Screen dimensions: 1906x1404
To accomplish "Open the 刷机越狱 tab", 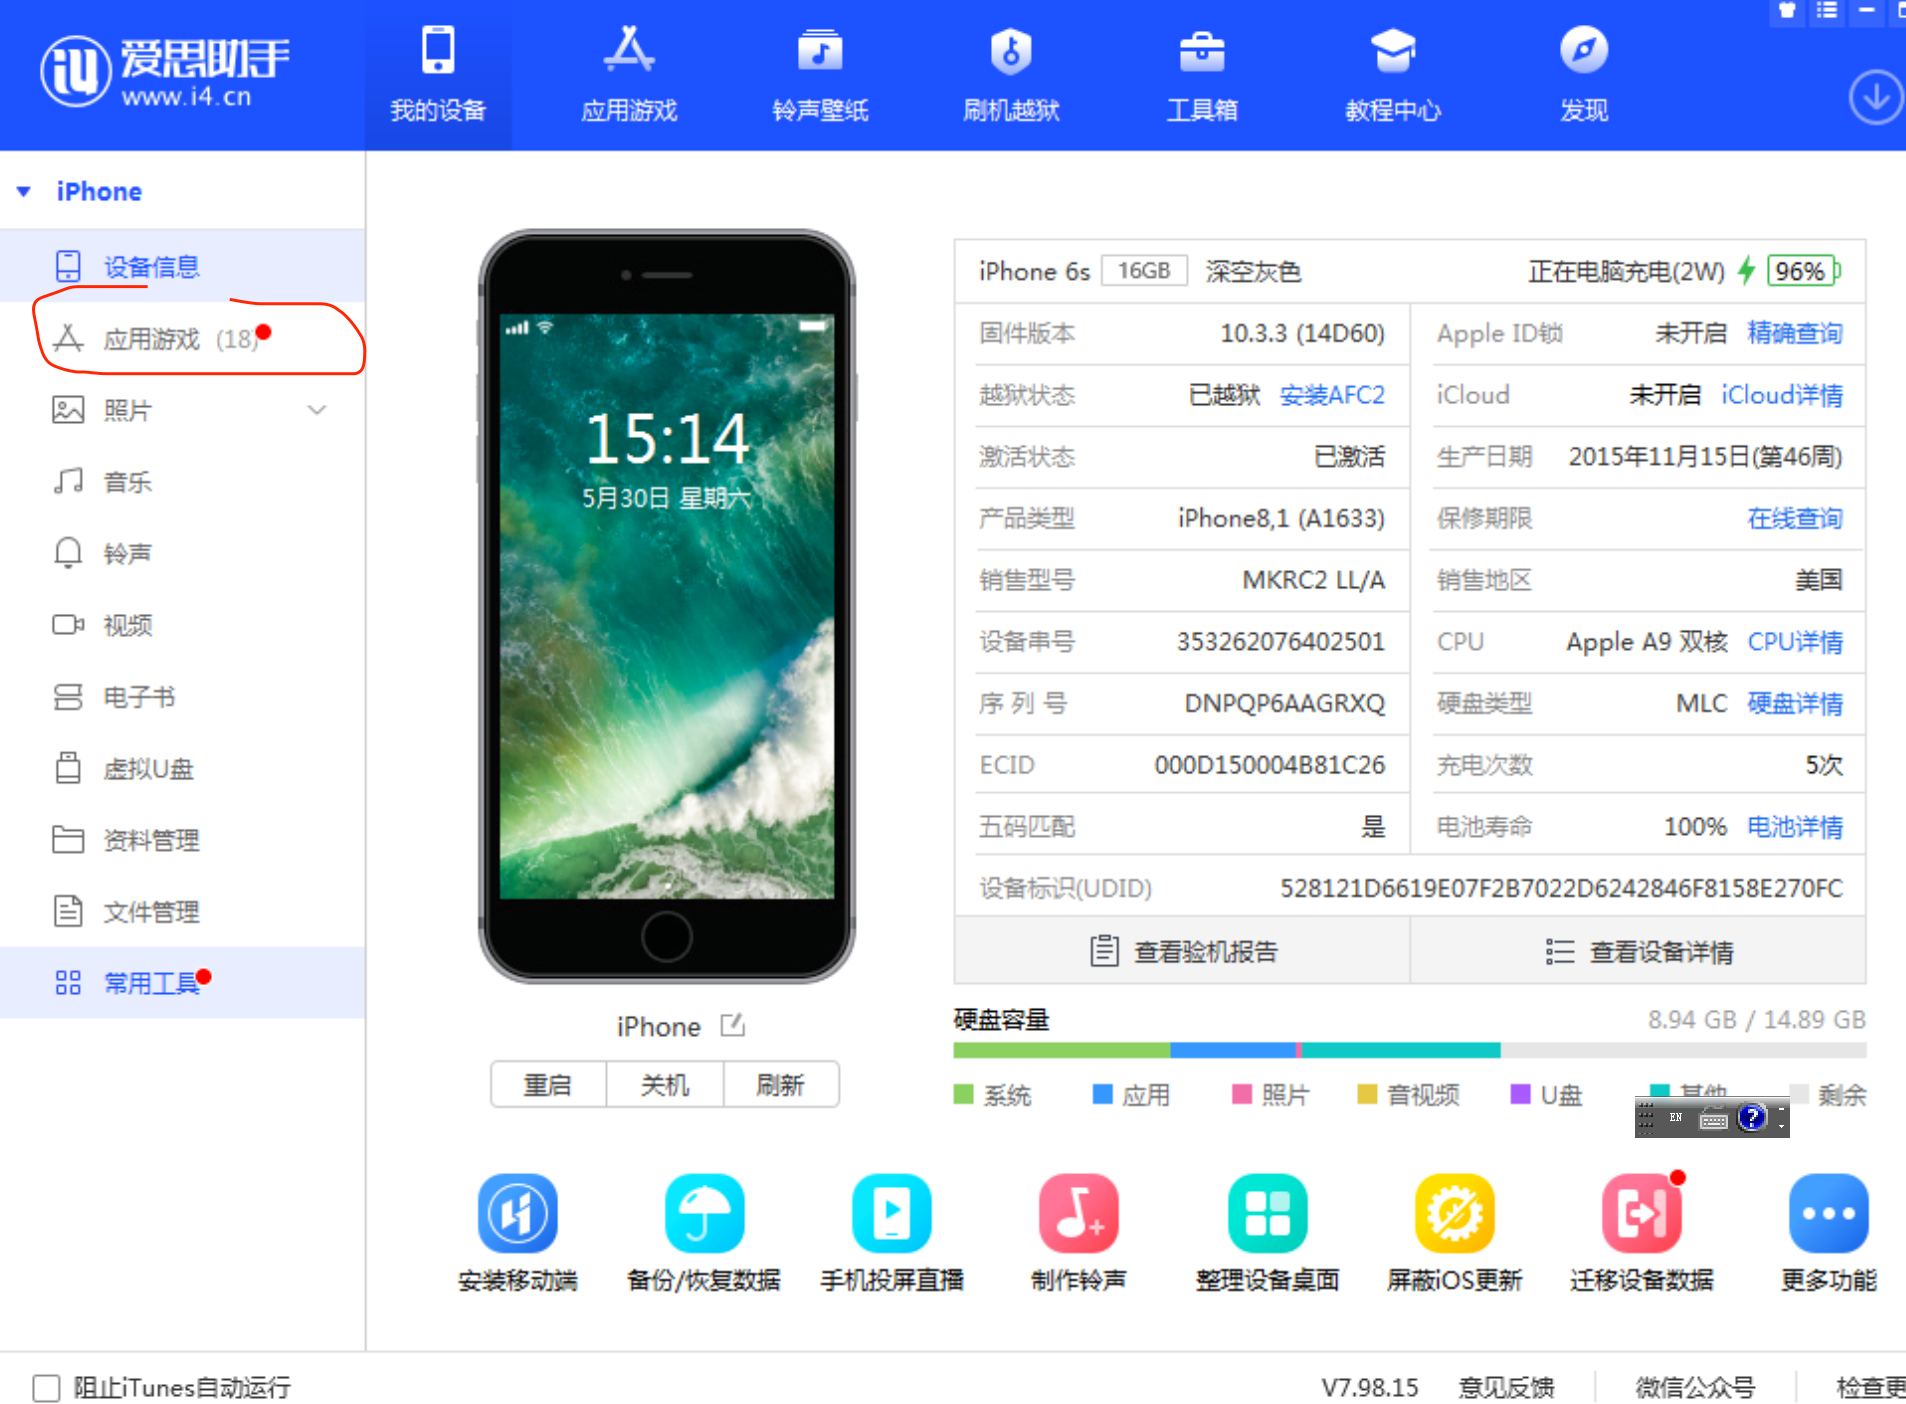I will (x=1011, y=75).
